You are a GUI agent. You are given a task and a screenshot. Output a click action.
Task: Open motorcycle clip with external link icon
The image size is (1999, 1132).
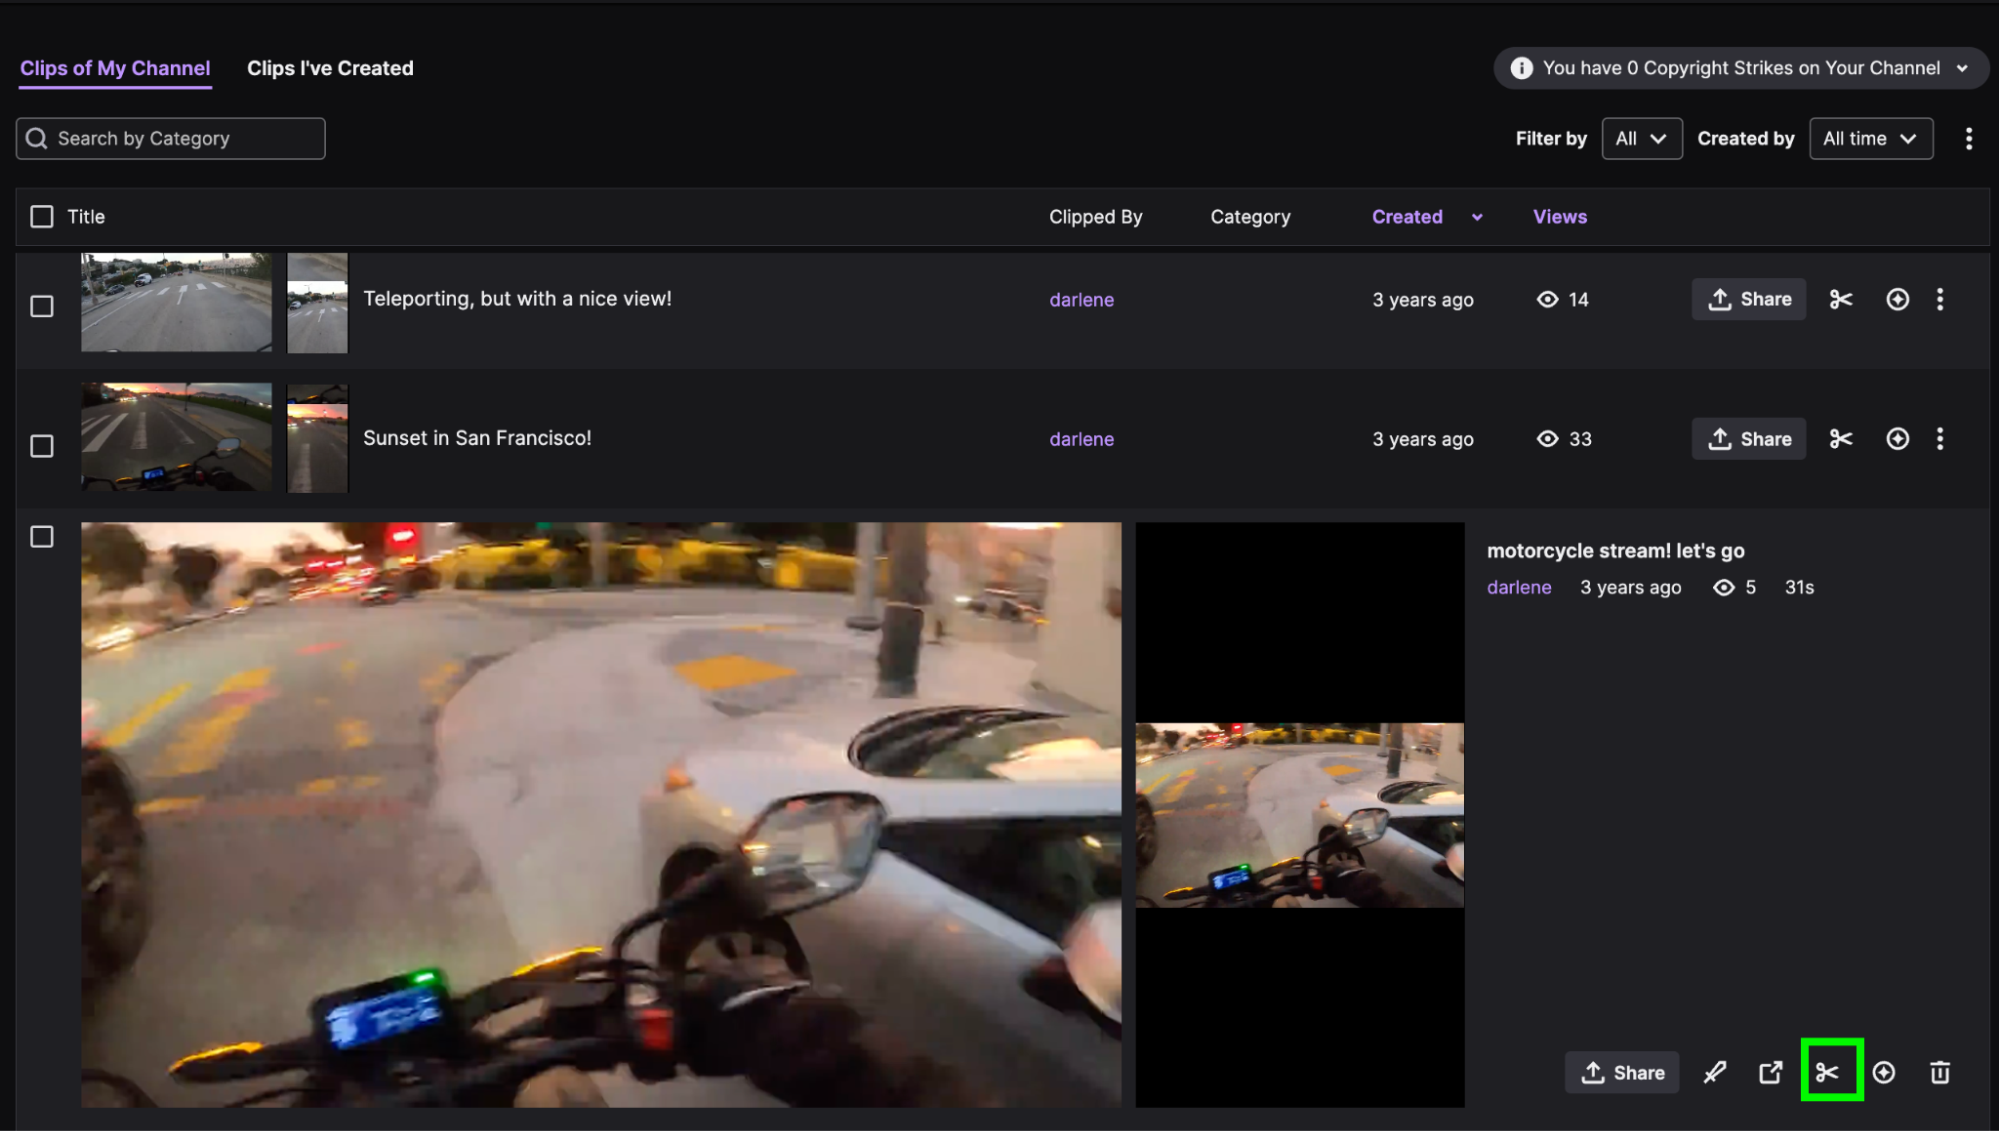1770,1072
